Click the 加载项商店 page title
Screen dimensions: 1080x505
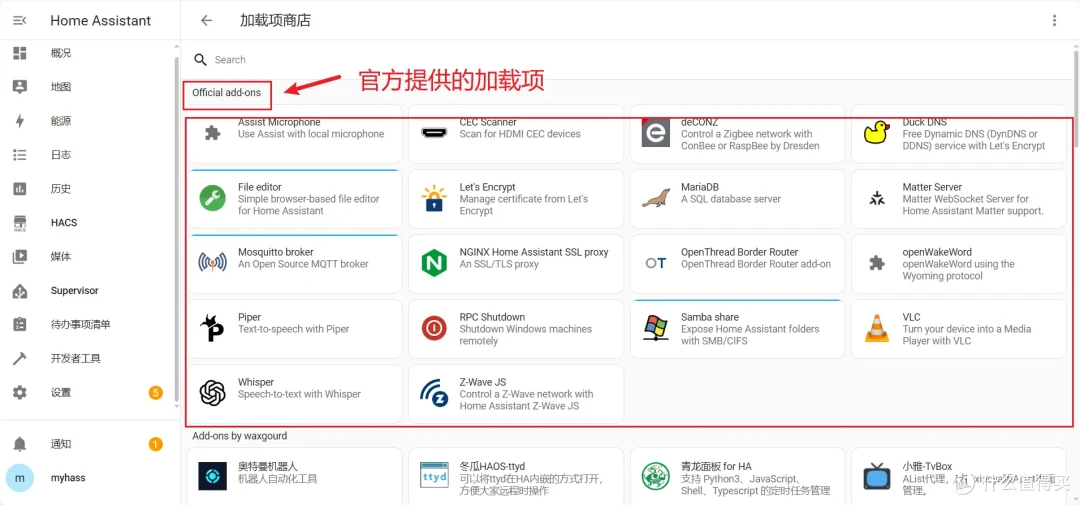pyautogui.click(x=276, y=21)
